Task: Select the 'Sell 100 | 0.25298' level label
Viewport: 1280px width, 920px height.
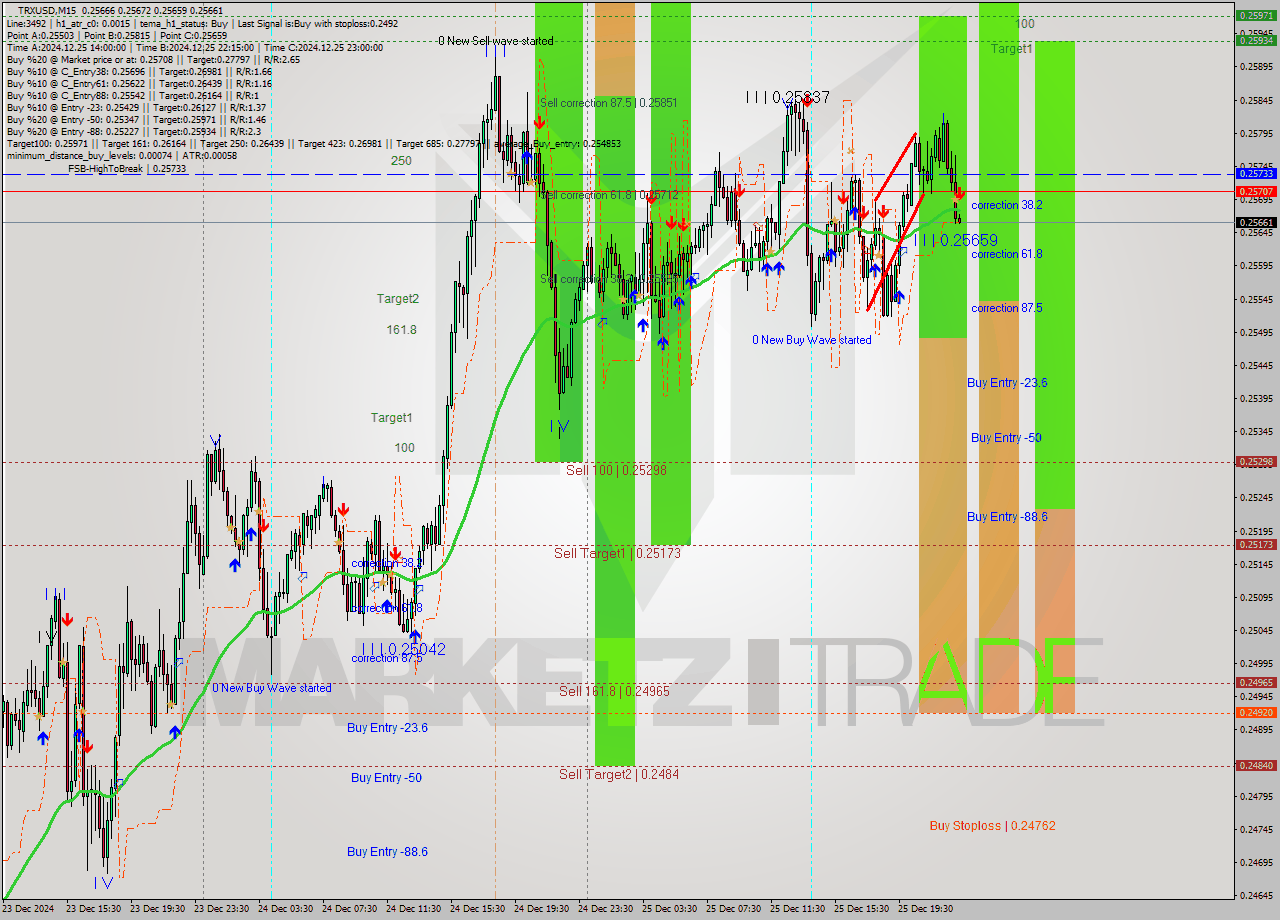Action: [616, 470]
